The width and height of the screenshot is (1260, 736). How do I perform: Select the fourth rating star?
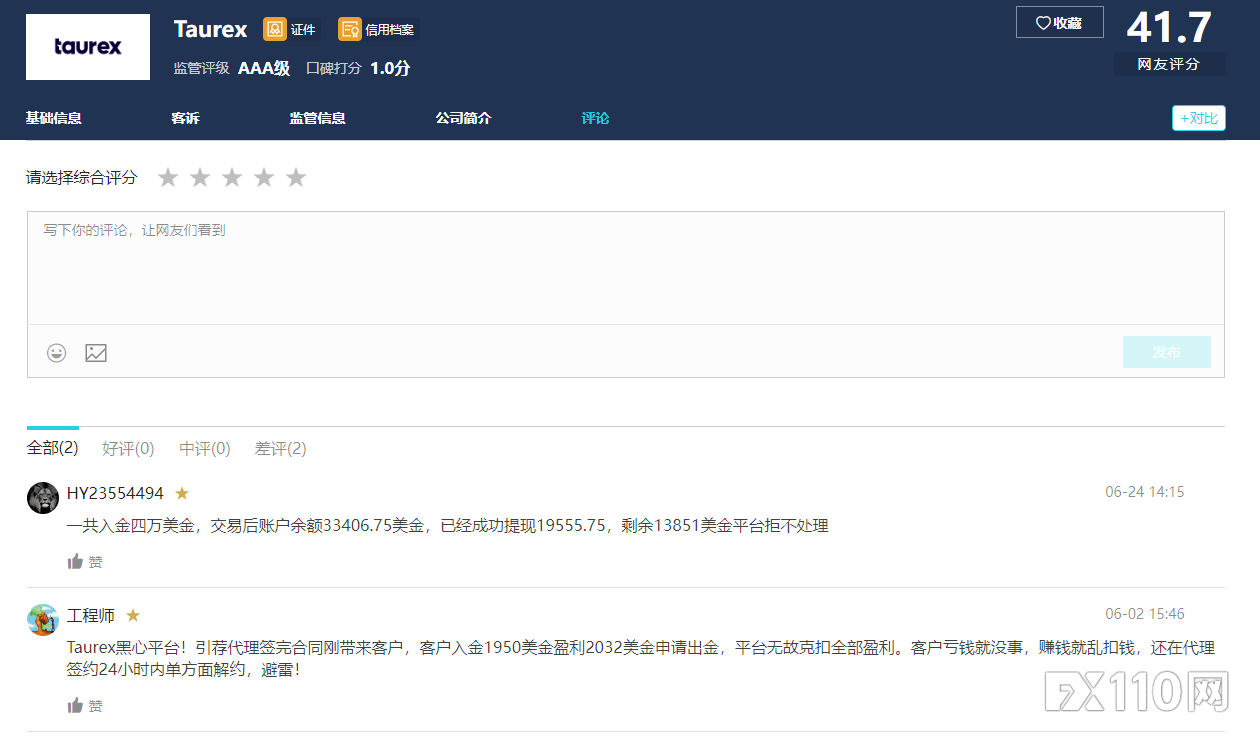264,177
